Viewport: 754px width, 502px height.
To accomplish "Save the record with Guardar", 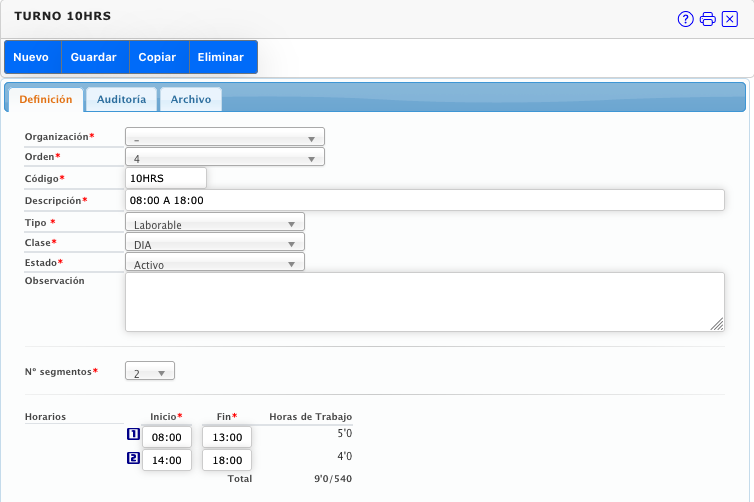I will [x=94, y=57].
